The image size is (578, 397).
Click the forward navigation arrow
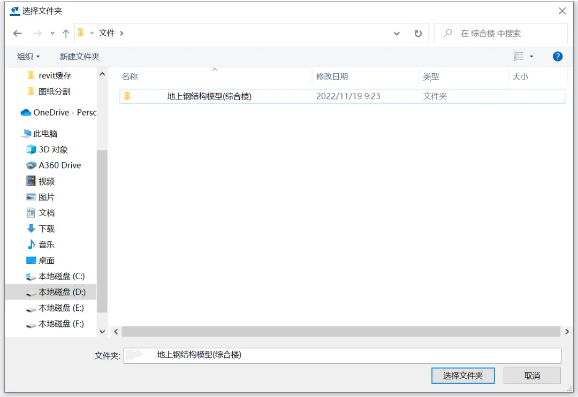[x=38, y=34]
